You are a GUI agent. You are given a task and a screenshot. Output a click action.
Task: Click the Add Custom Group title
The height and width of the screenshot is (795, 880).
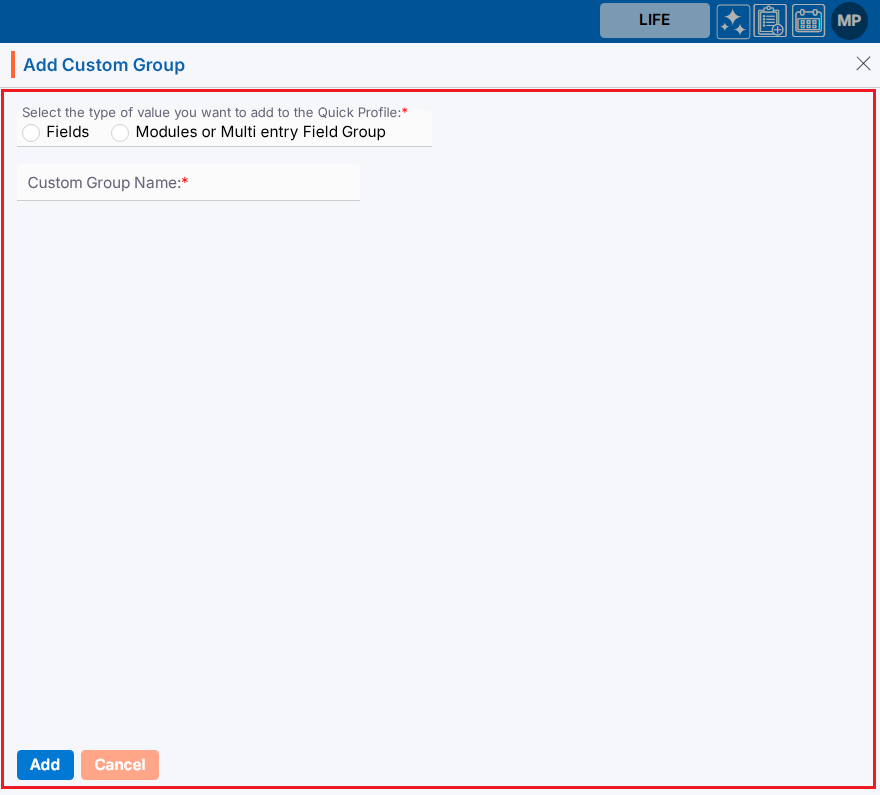point(104,65)
